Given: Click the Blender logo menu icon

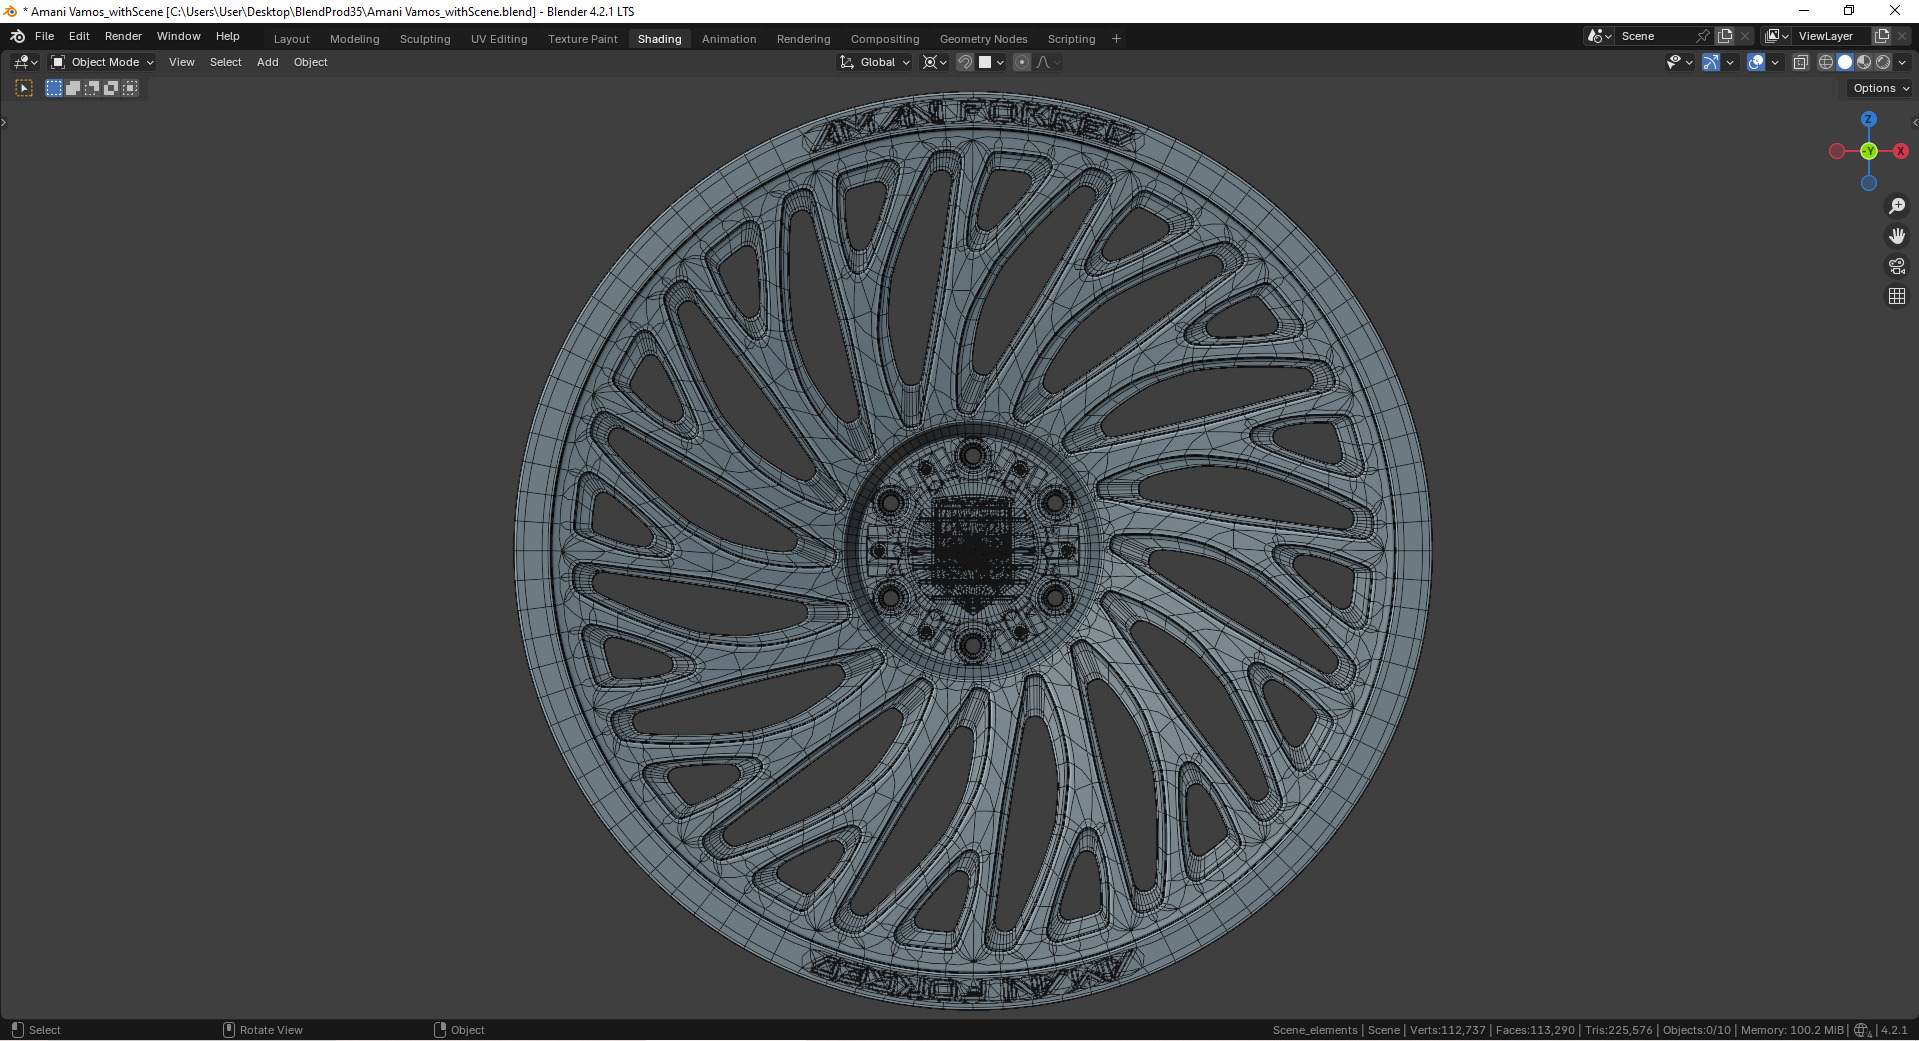Looking at the screenshot, I should (17, 36).
